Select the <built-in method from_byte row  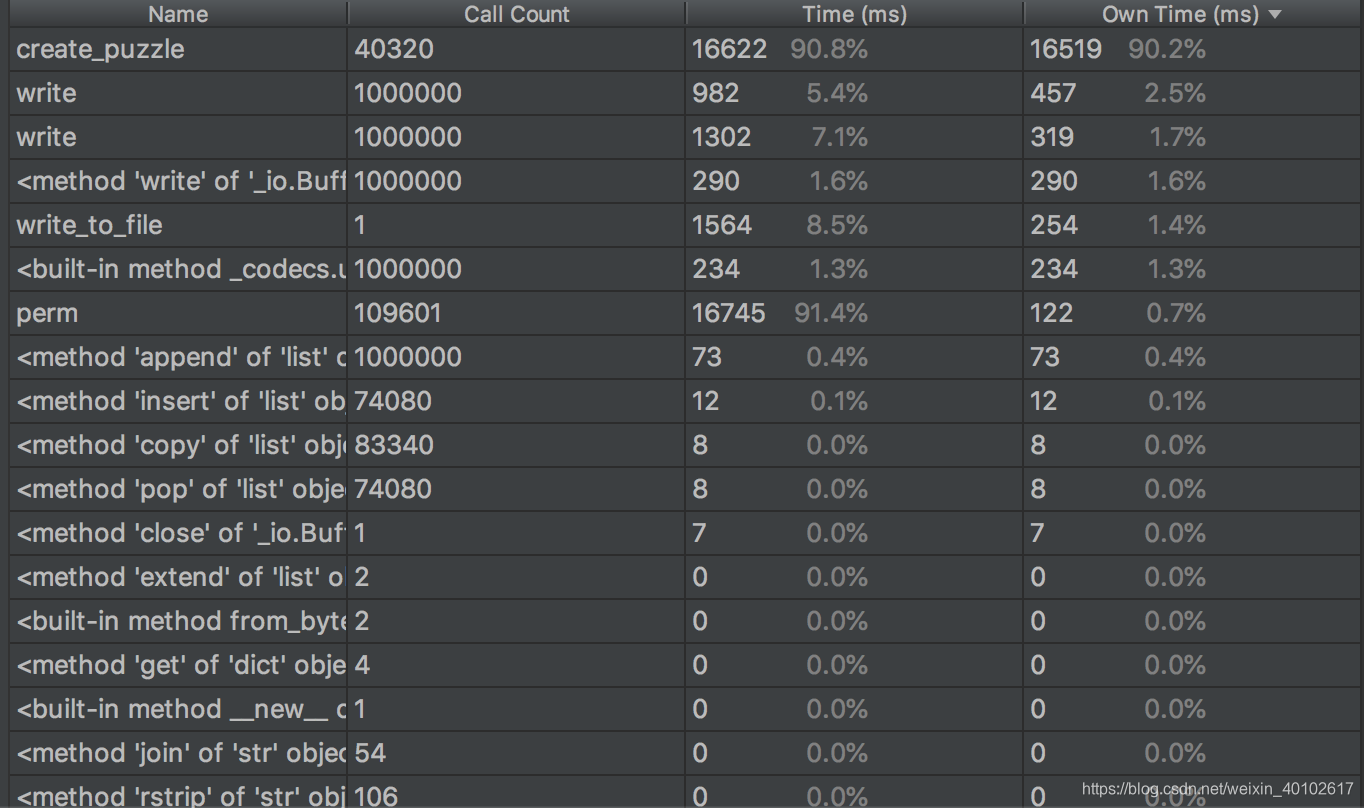[685, 621]
